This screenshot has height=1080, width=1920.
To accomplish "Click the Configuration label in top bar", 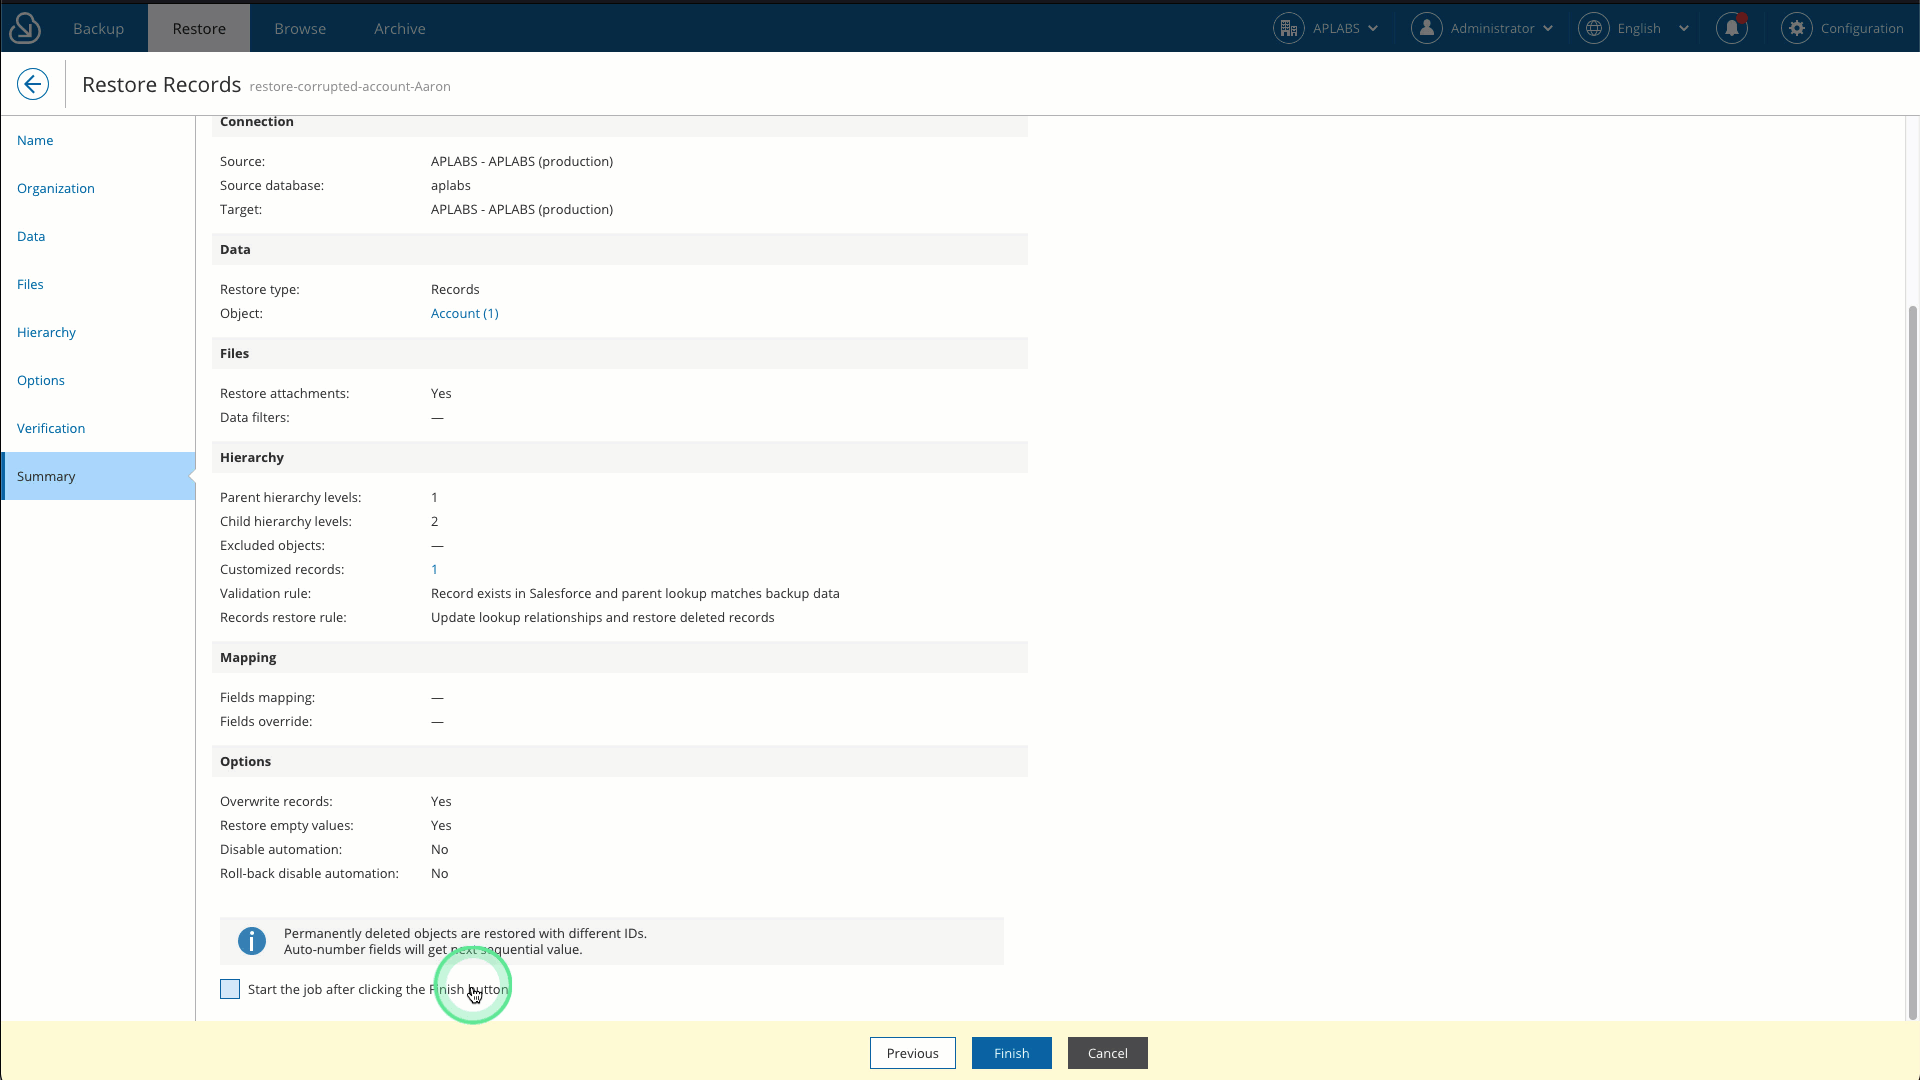I will [x=1862, y=28].
